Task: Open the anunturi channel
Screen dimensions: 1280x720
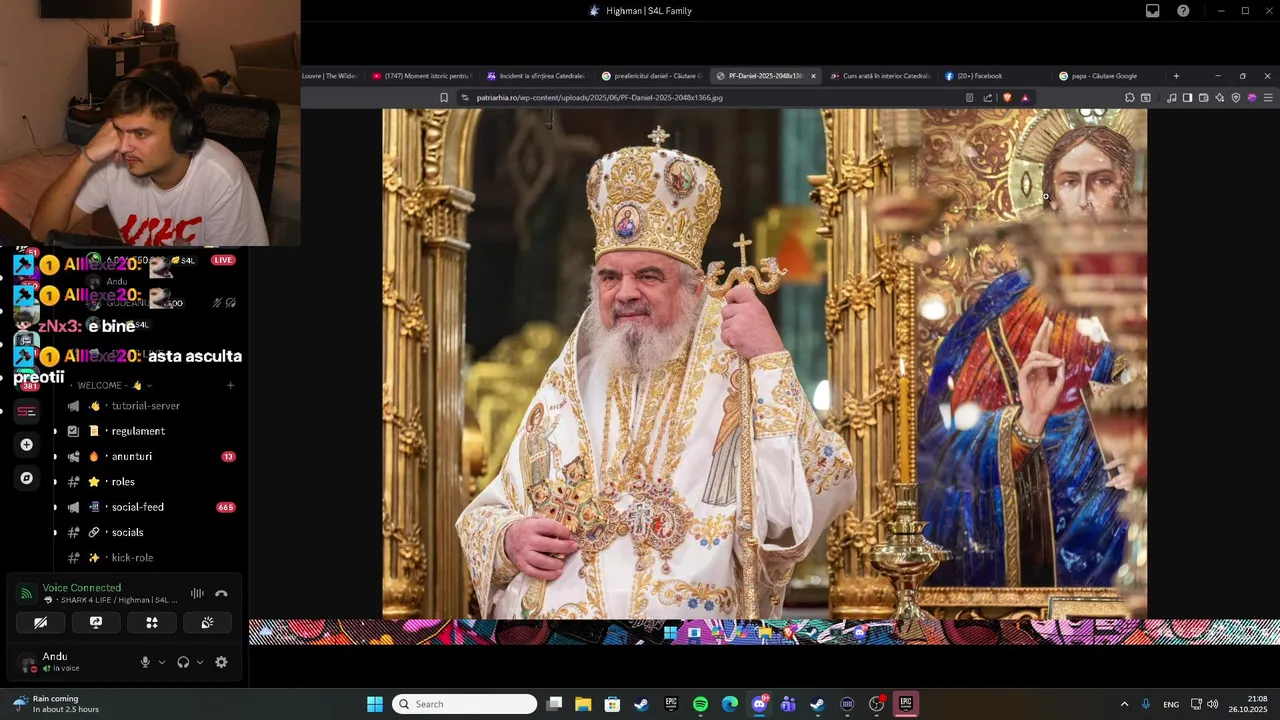Action: (131, 457)
